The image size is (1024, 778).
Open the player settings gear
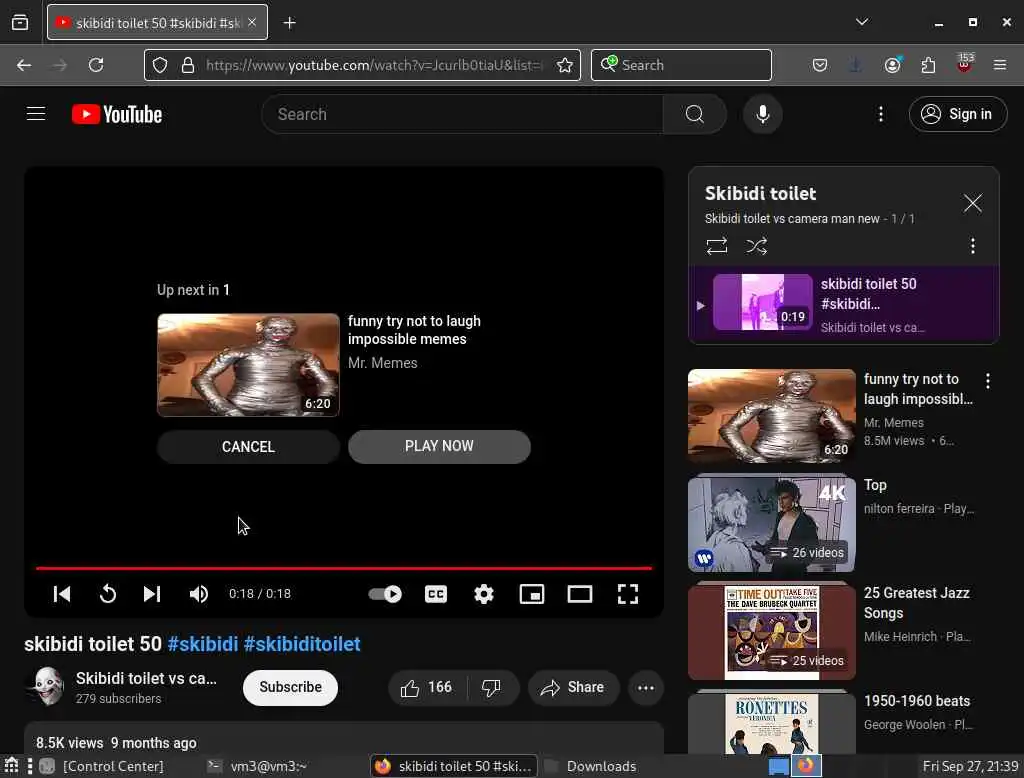(x=484, y=594)
